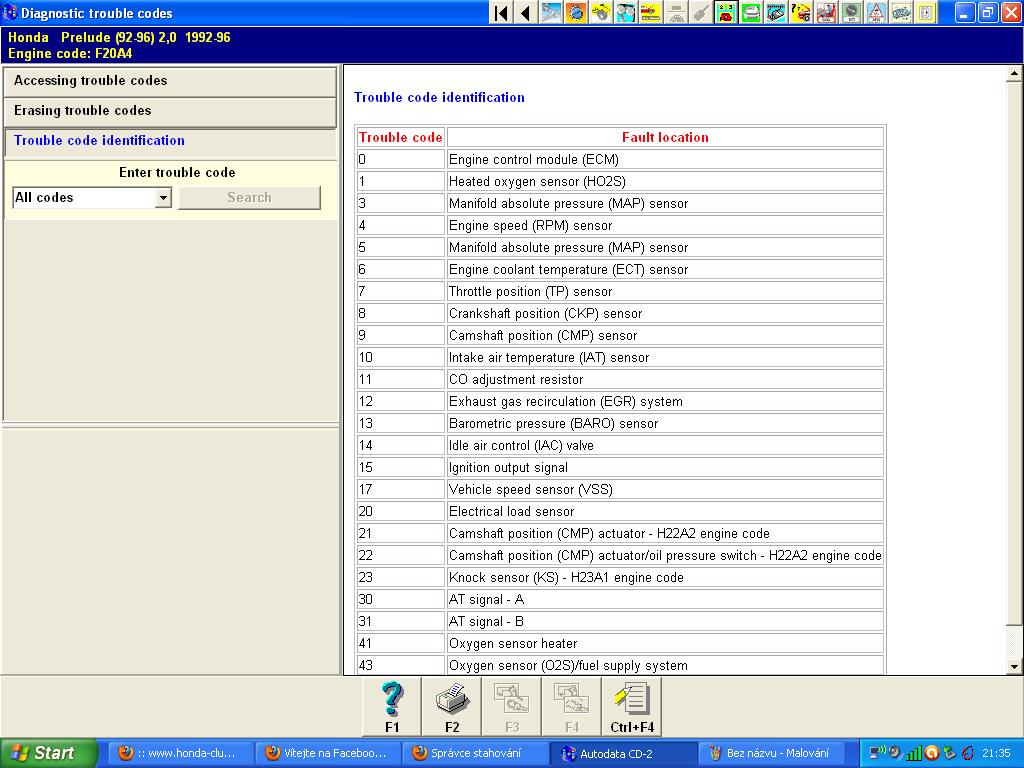This screenshot has width=1024, height=768.
Task: Select the warning triangle toolbar icon
Action: (876, 13)
